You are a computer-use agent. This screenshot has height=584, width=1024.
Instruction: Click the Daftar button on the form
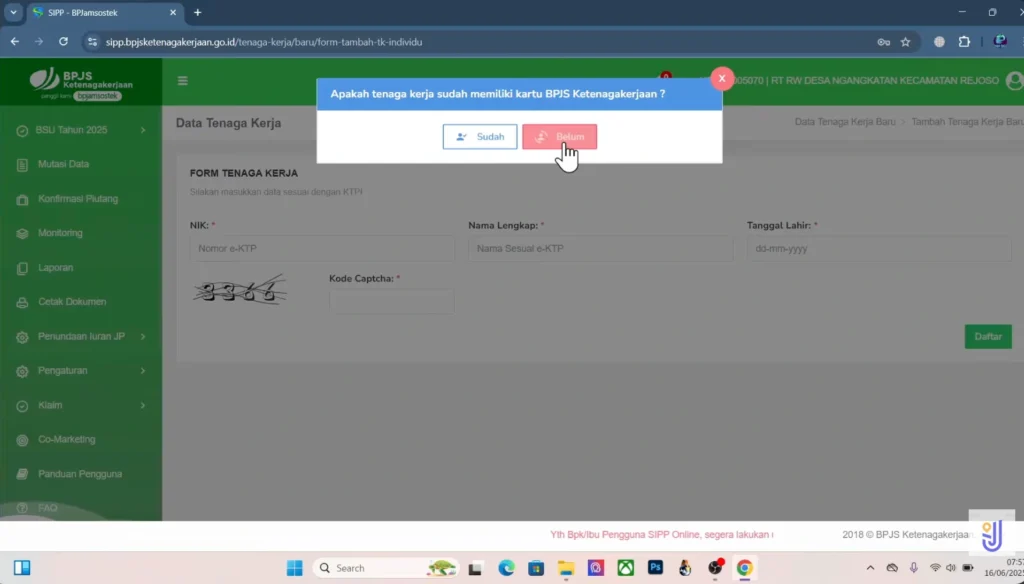click(987, 336)
